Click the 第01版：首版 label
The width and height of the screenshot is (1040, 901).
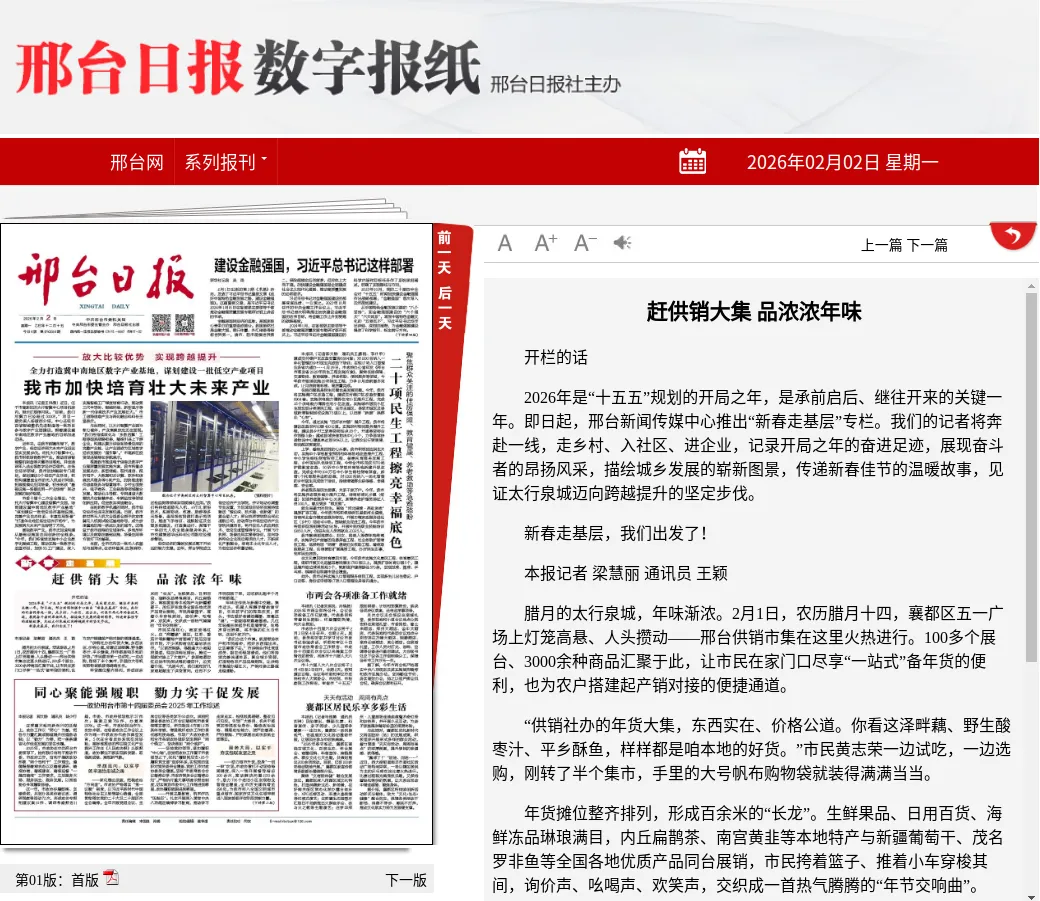pyautogui.click(x=57, y=880)
